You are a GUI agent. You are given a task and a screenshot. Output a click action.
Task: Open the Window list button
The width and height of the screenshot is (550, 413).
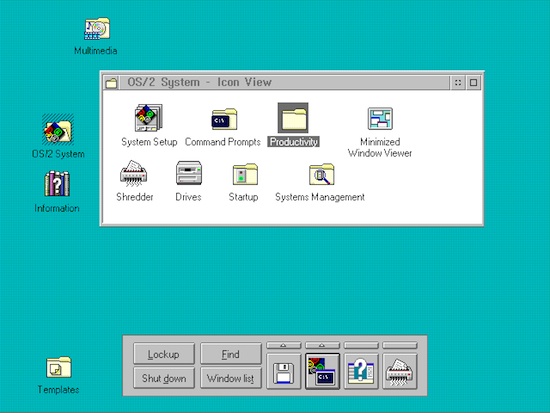click(x=231, y=378)
